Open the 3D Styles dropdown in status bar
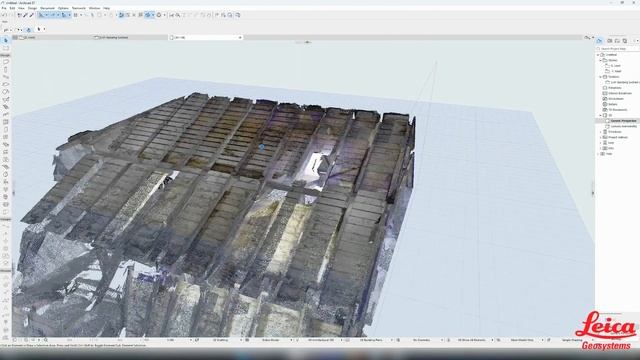 [571, 340]
